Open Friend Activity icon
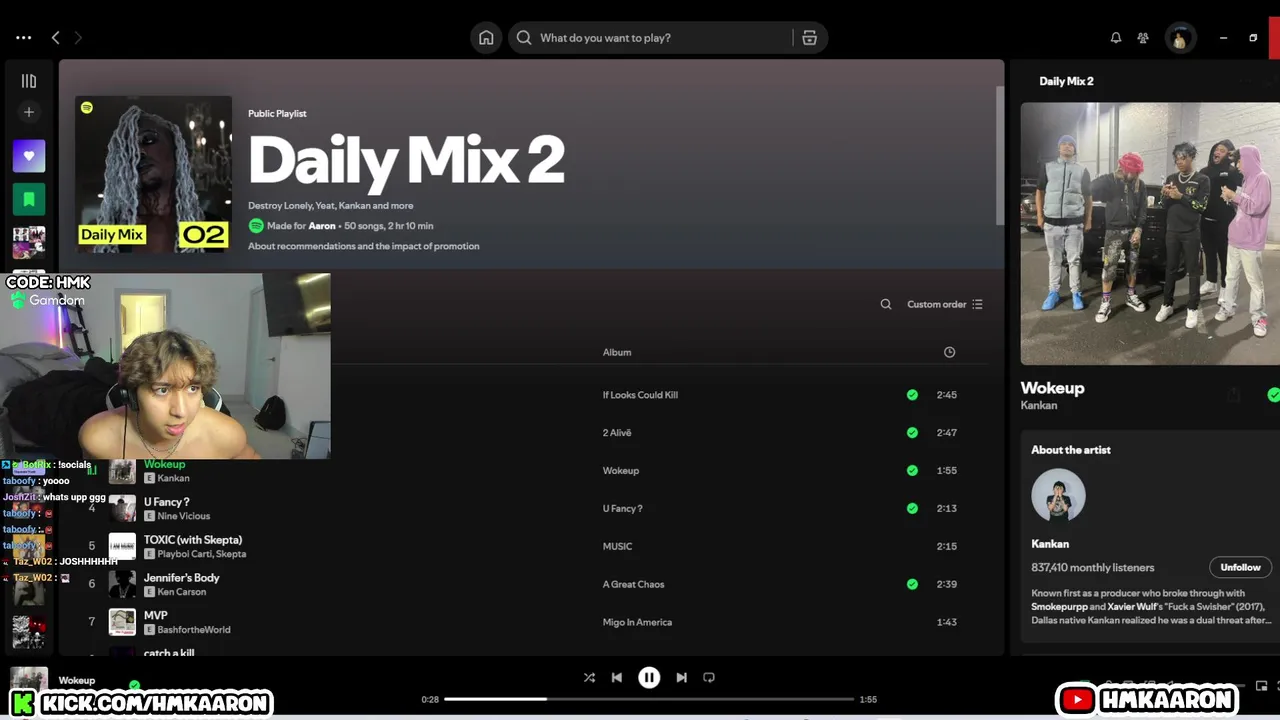1280x720 pixels. [x=1143, y=38]
